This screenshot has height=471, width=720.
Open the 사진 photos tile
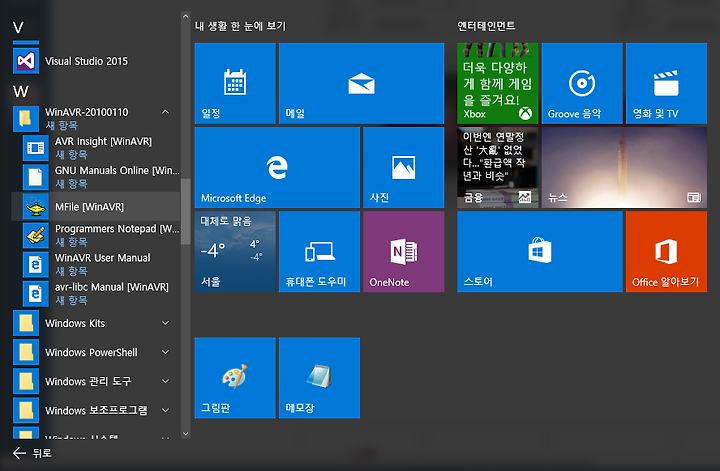click(404, 168)
